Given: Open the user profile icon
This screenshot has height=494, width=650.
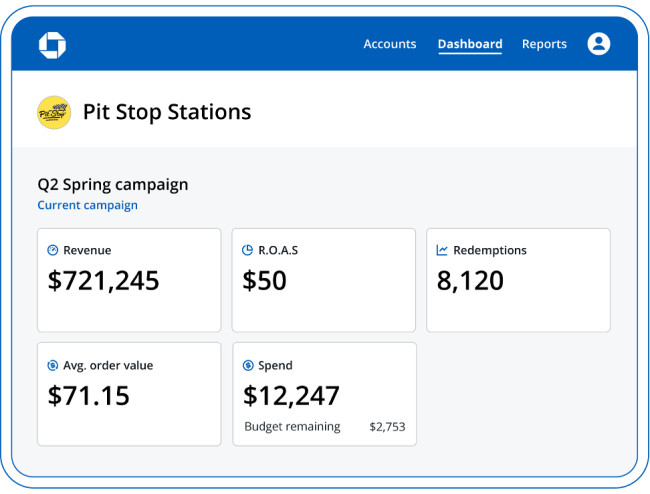Looking at the screenshot, I should coord(599,44).
